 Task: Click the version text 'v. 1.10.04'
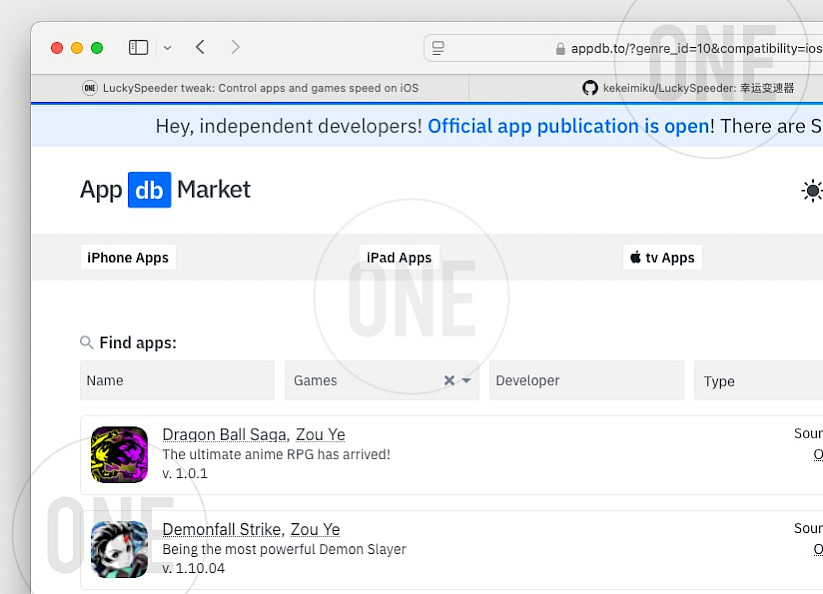pos(193,568)
